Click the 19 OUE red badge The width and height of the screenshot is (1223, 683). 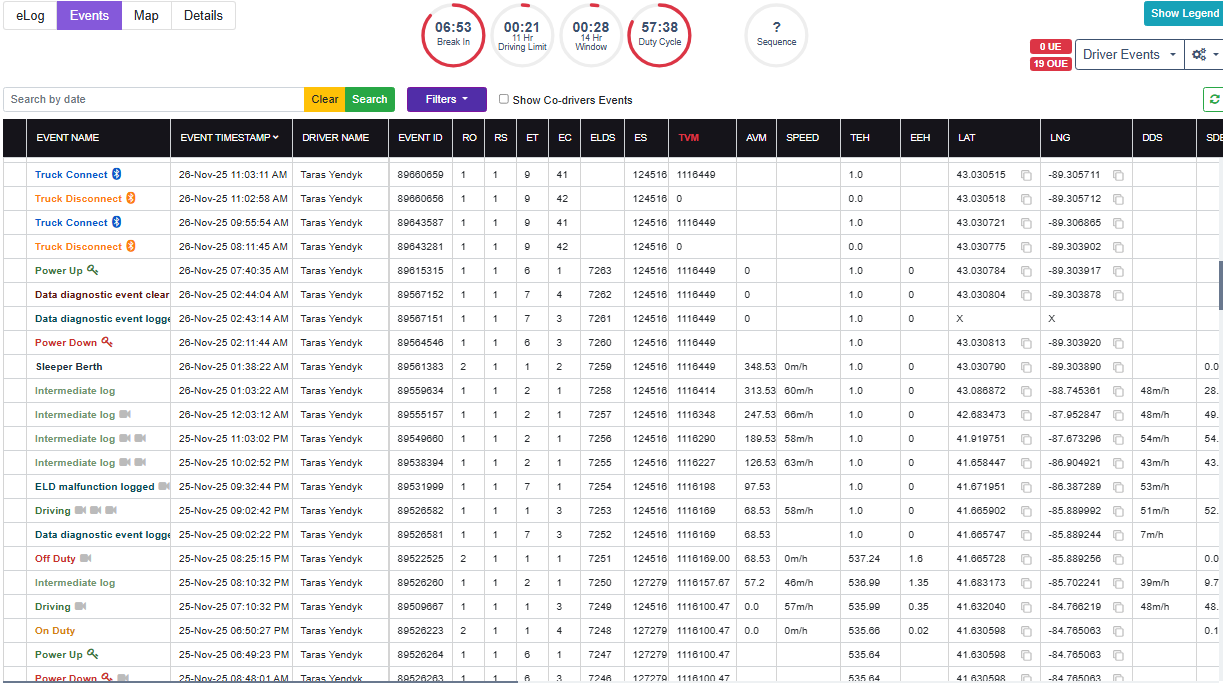pos(1050,64)
